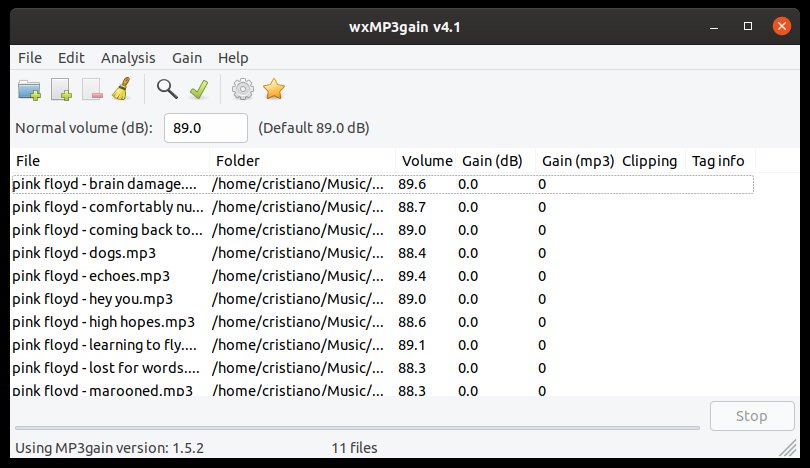Open settings via the gear icon
Screen dimensions: 810x468
coord(243,89)
